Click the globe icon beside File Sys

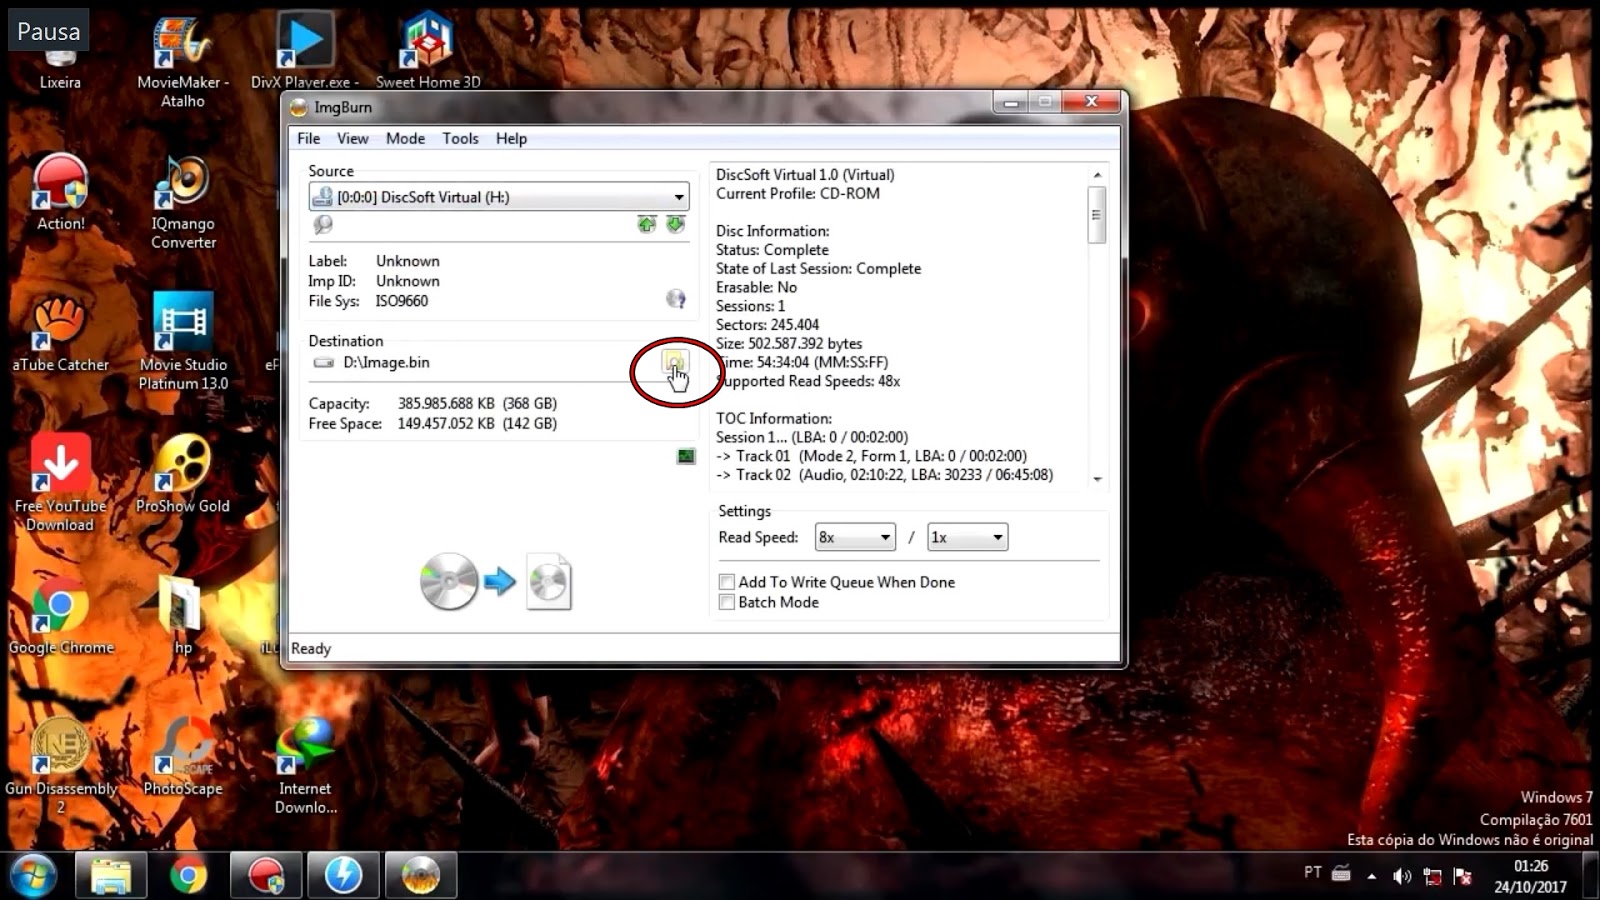click(x=676, y=299)
